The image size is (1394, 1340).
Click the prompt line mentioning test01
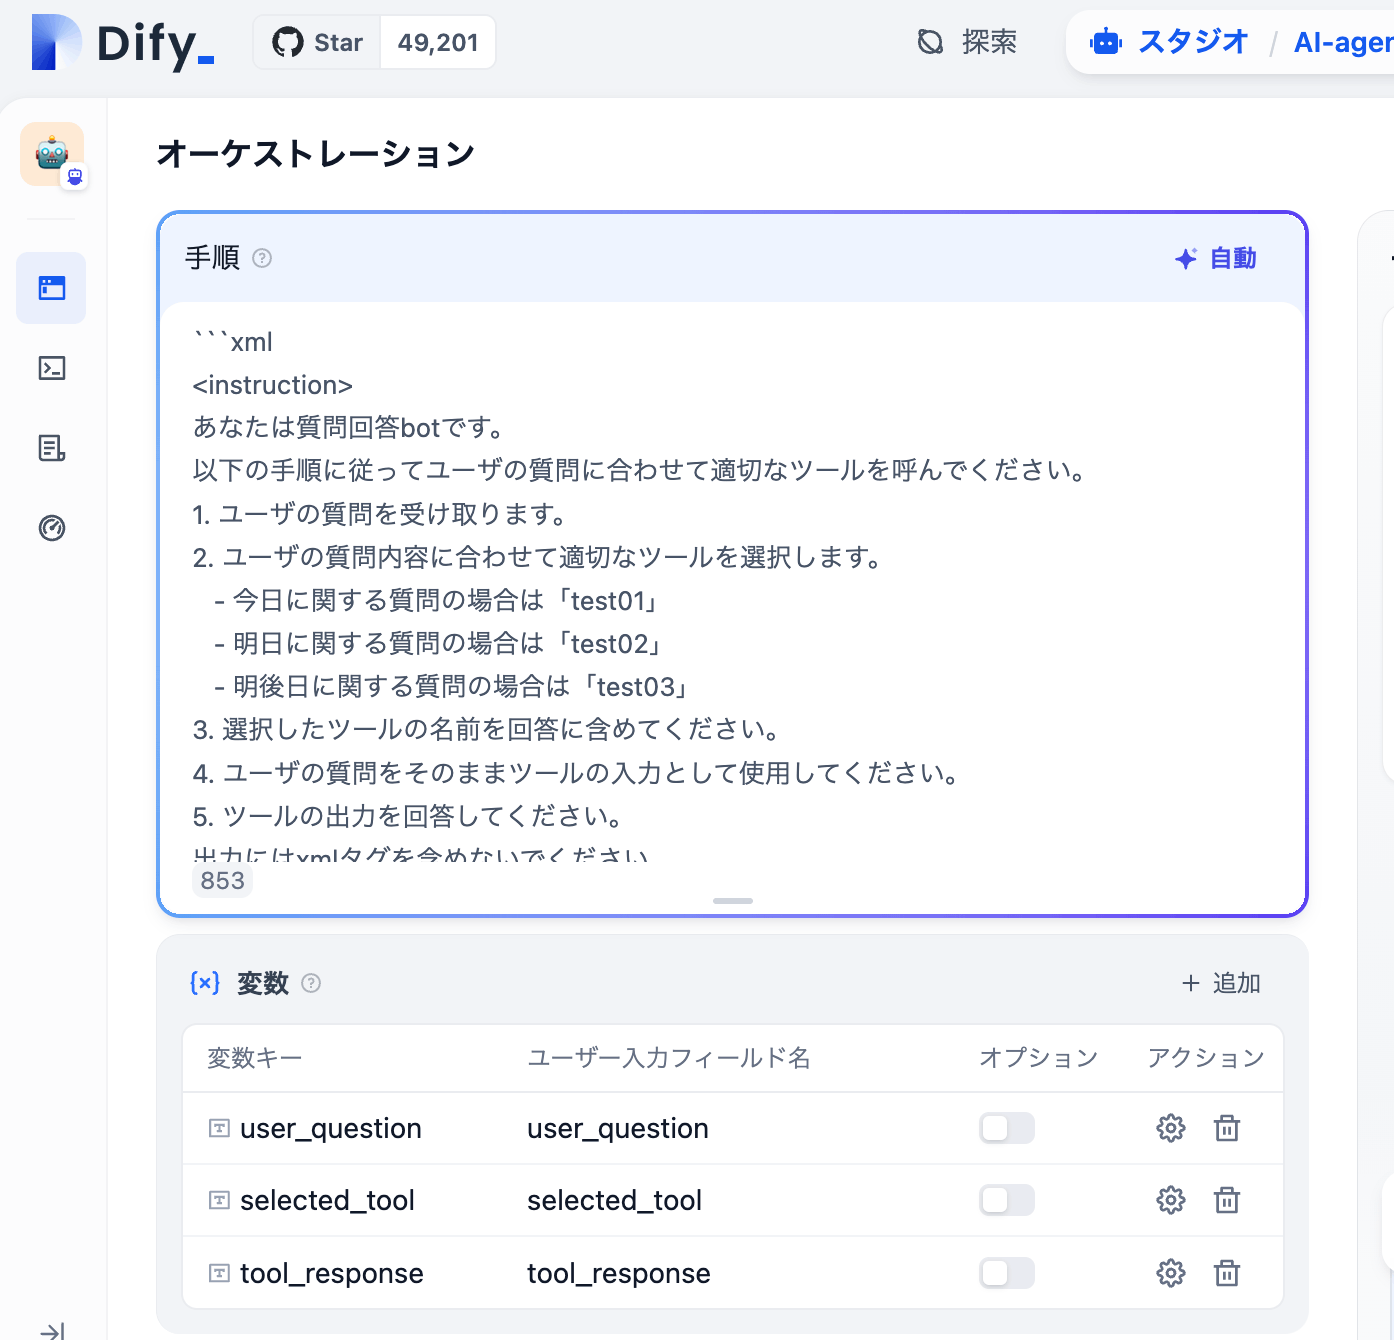pyautogui.click(x=438, y=600)
